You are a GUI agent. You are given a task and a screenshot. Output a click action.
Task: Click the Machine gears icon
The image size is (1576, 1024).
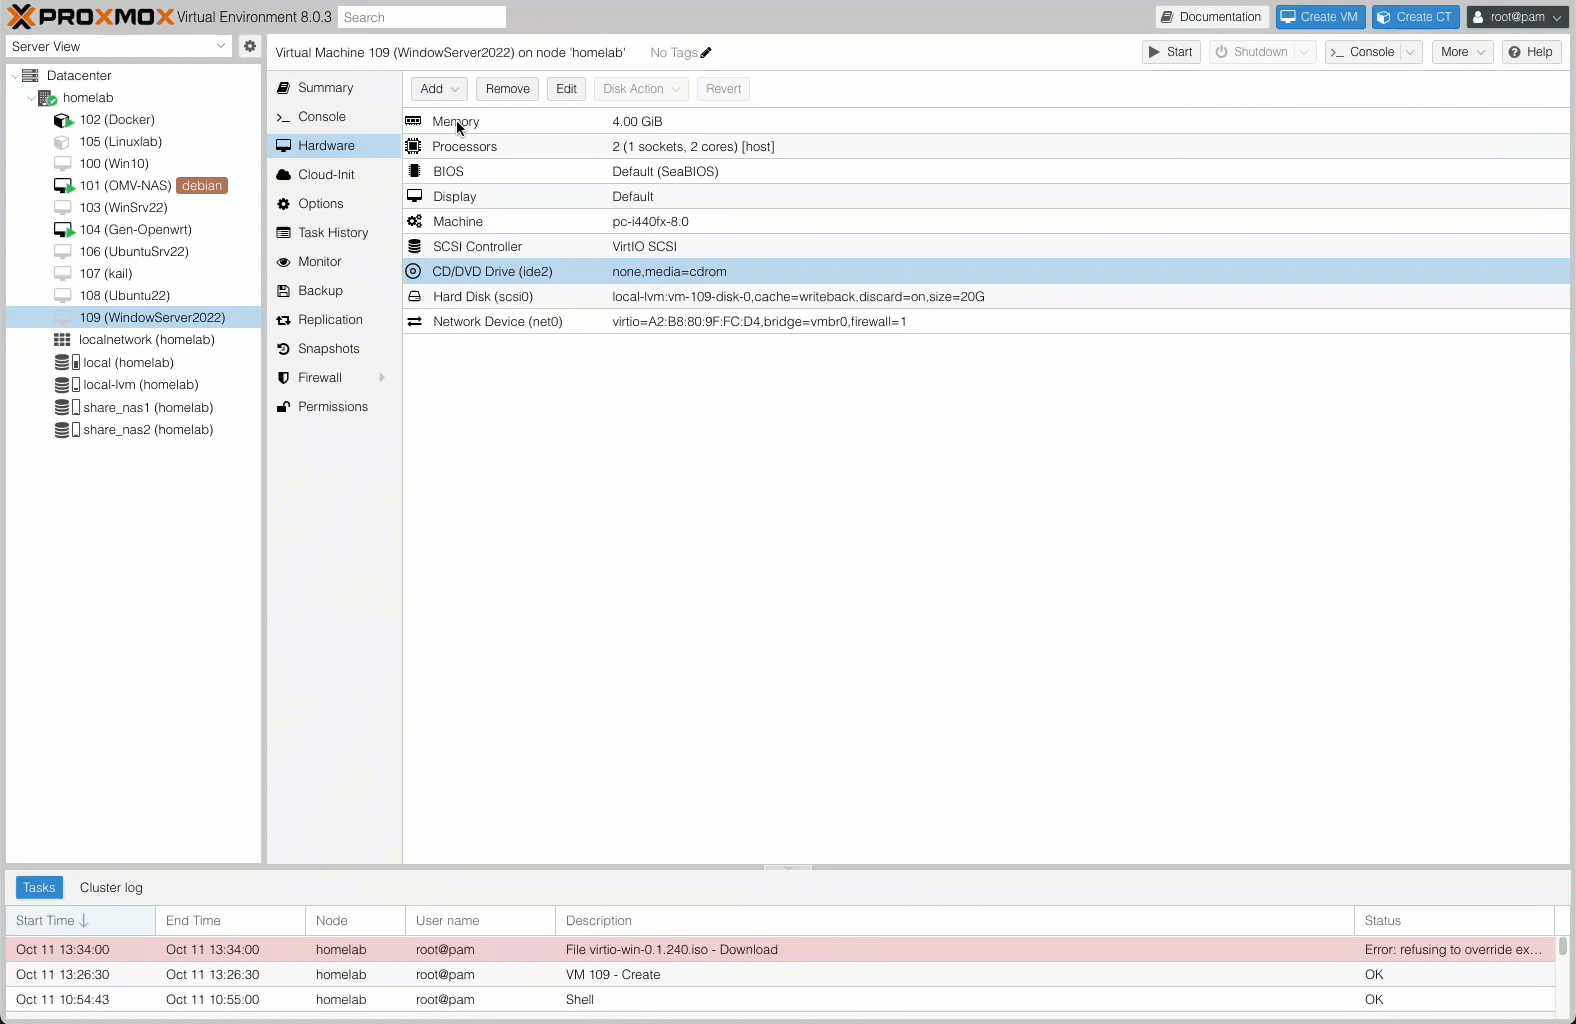click(414, 221)
